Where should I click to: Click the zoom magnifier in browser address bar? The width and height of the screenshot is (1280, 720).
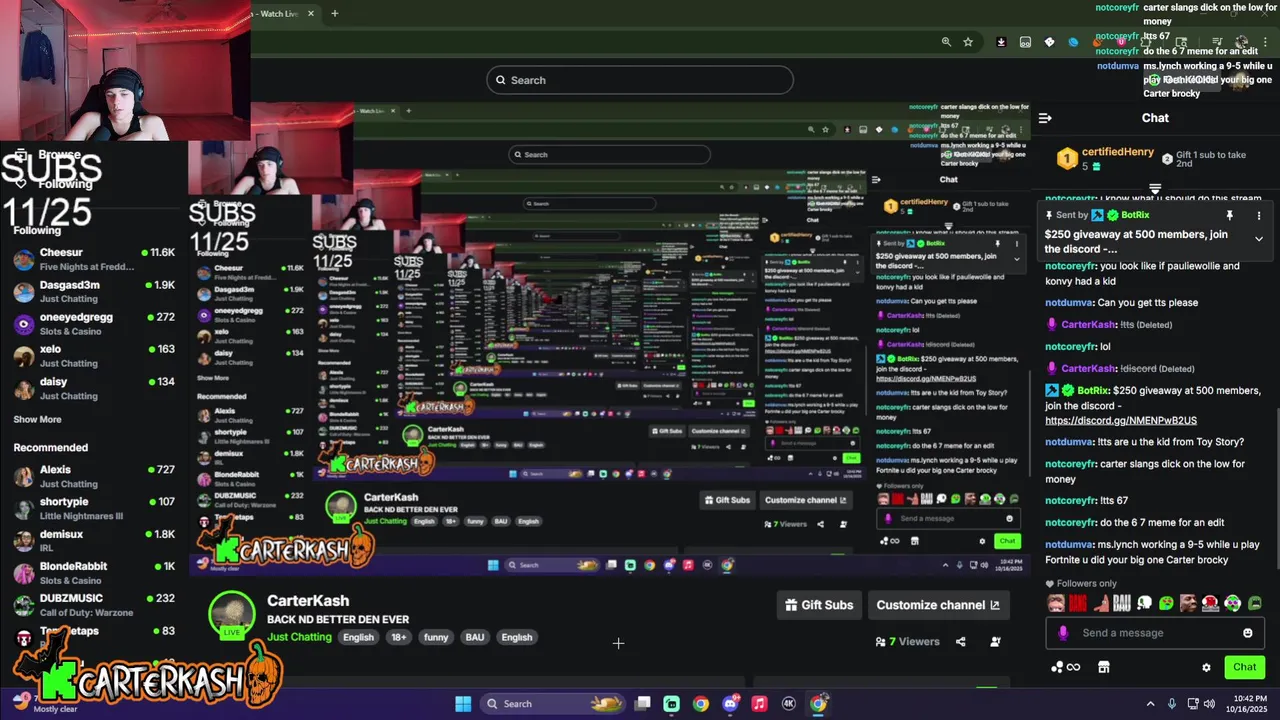click(x=946, y=42)
